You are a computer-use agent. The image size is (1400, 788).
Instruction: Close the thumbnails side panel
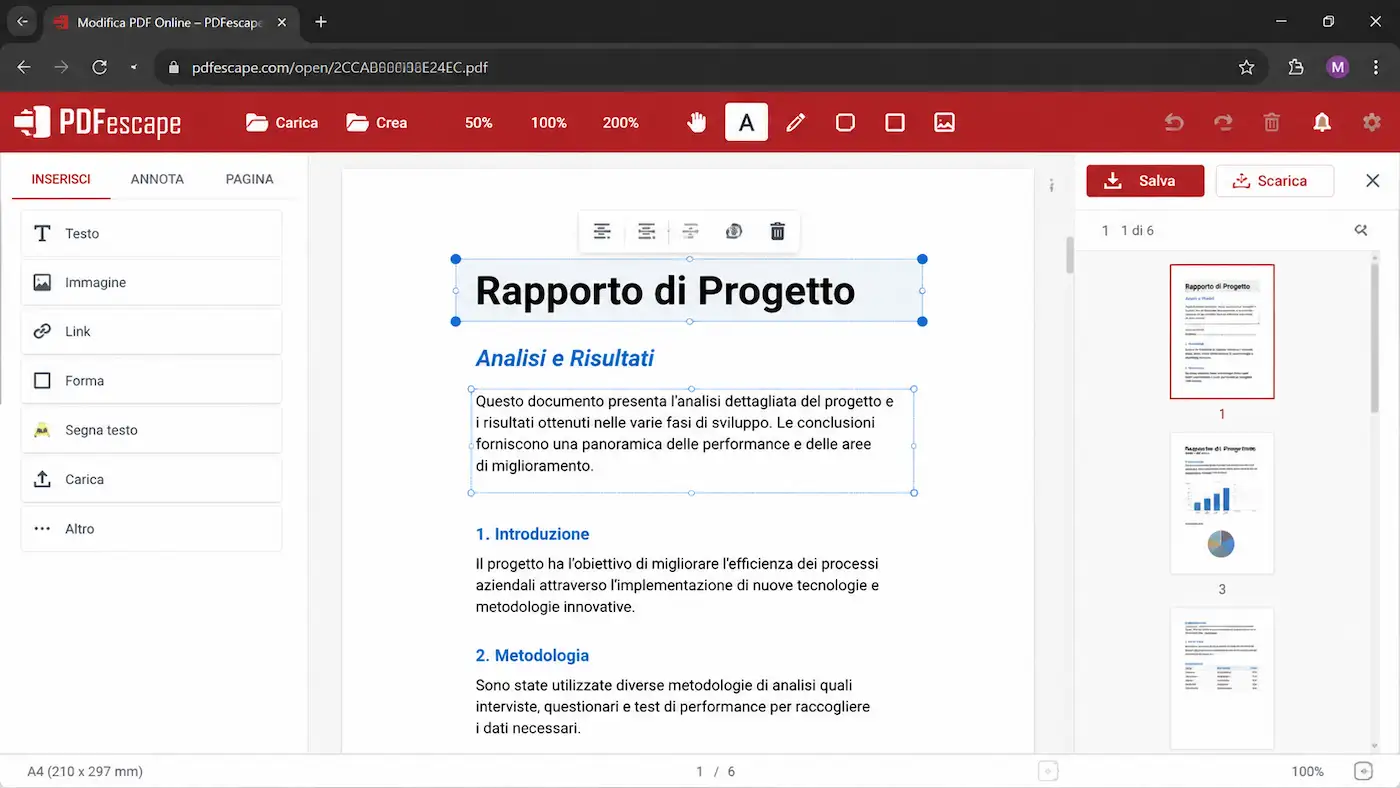point(1373,181)
